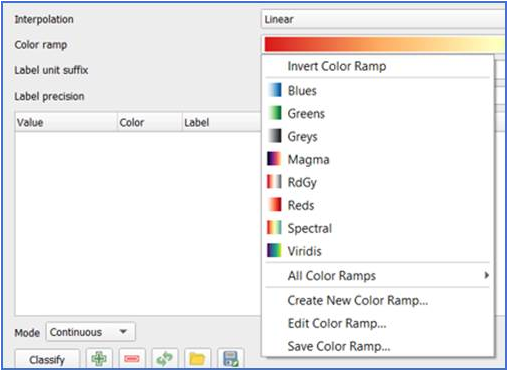
Task: Click the Interpolation text label
Action: 44,19
